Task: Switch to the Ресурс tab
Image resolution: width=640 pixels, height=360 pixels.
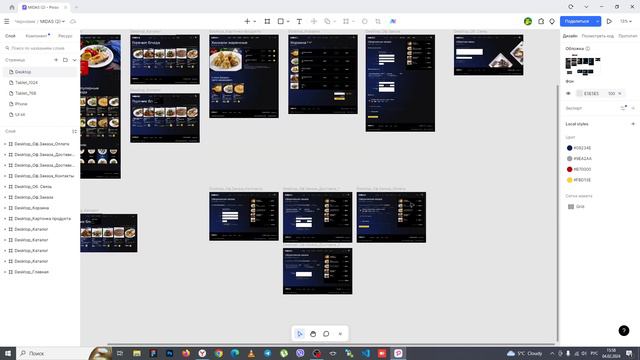Action: tap(65, 36)
